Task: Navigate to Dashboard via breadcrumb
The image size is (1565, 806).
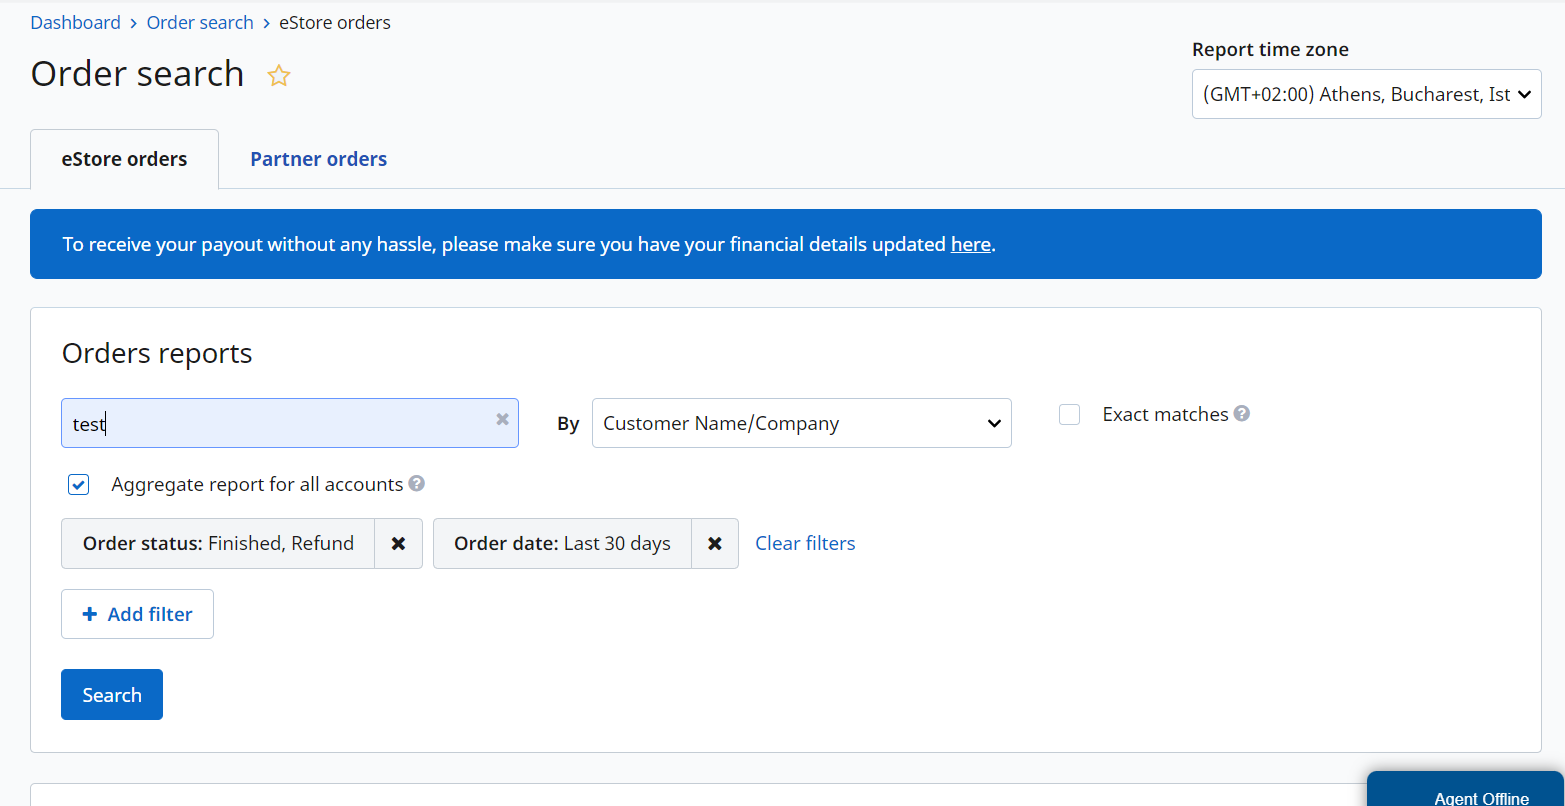Action: pos(75,21)
